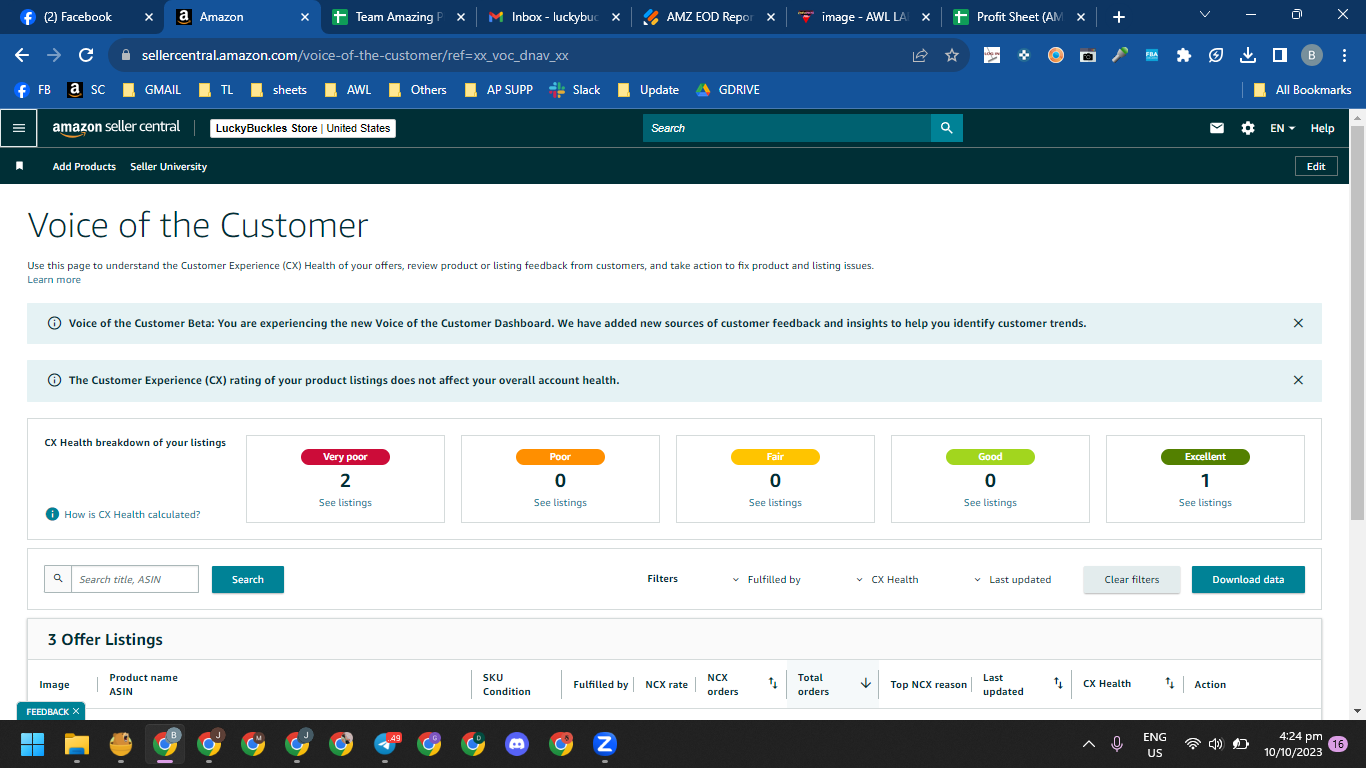Click the Help link in the header
Image resolution: width=1366 pixels, height=768 pixels.
pos(1322,128)
